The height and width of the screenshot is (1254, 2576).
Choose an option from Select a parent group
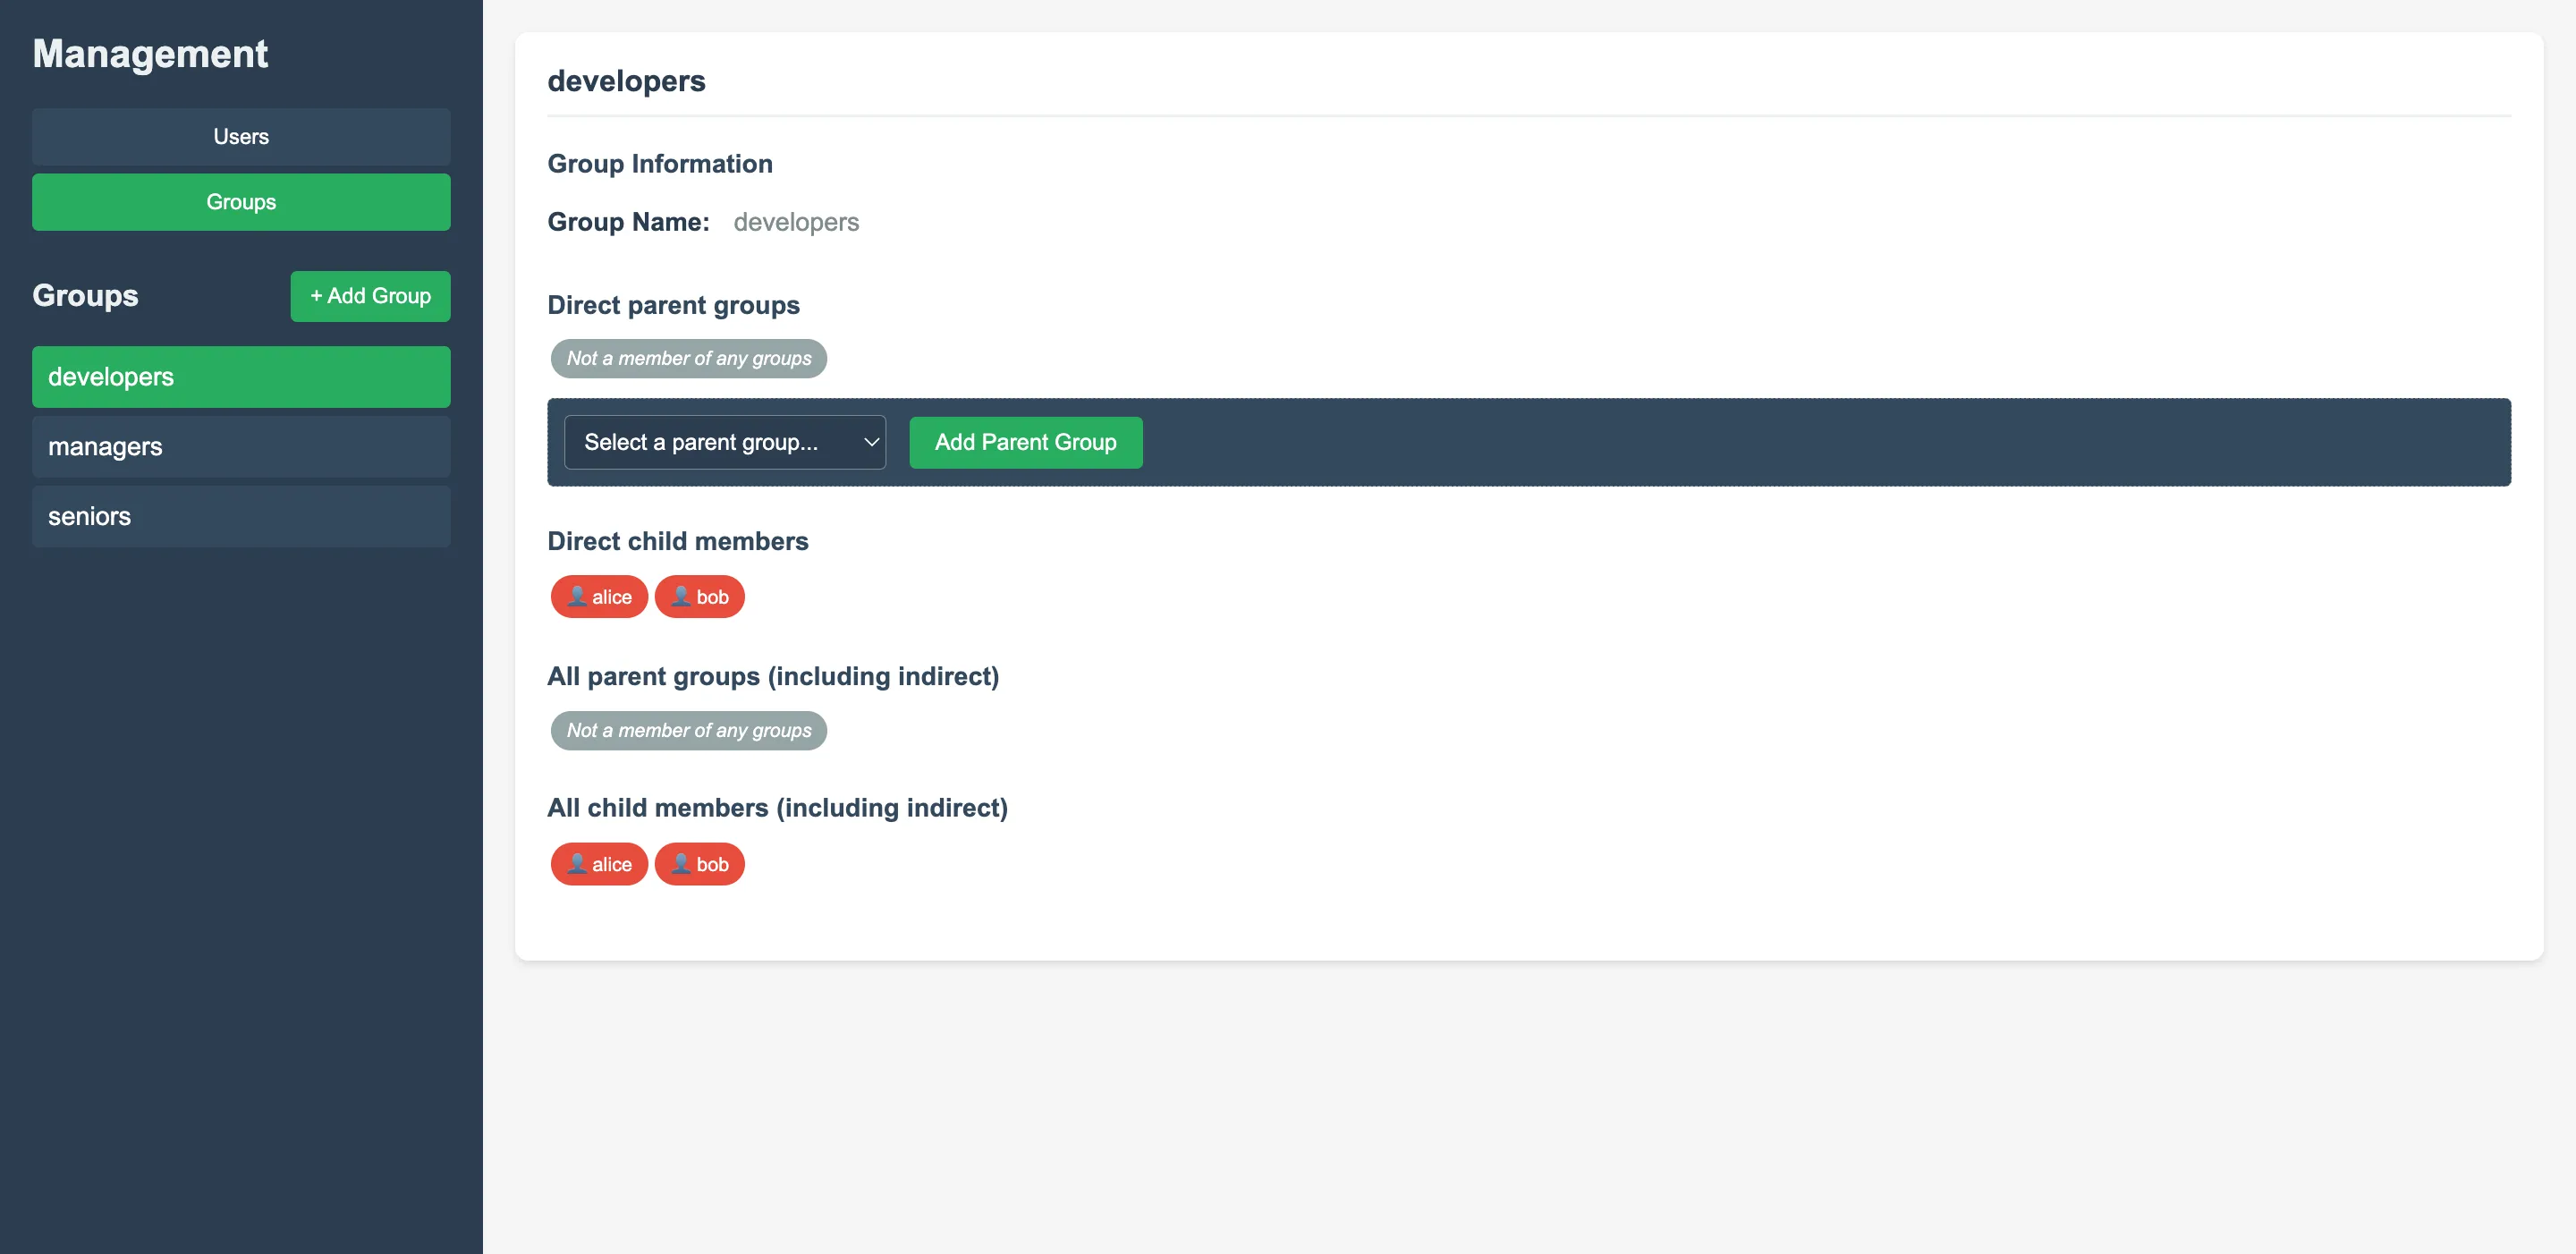click(x=724, y=442)
